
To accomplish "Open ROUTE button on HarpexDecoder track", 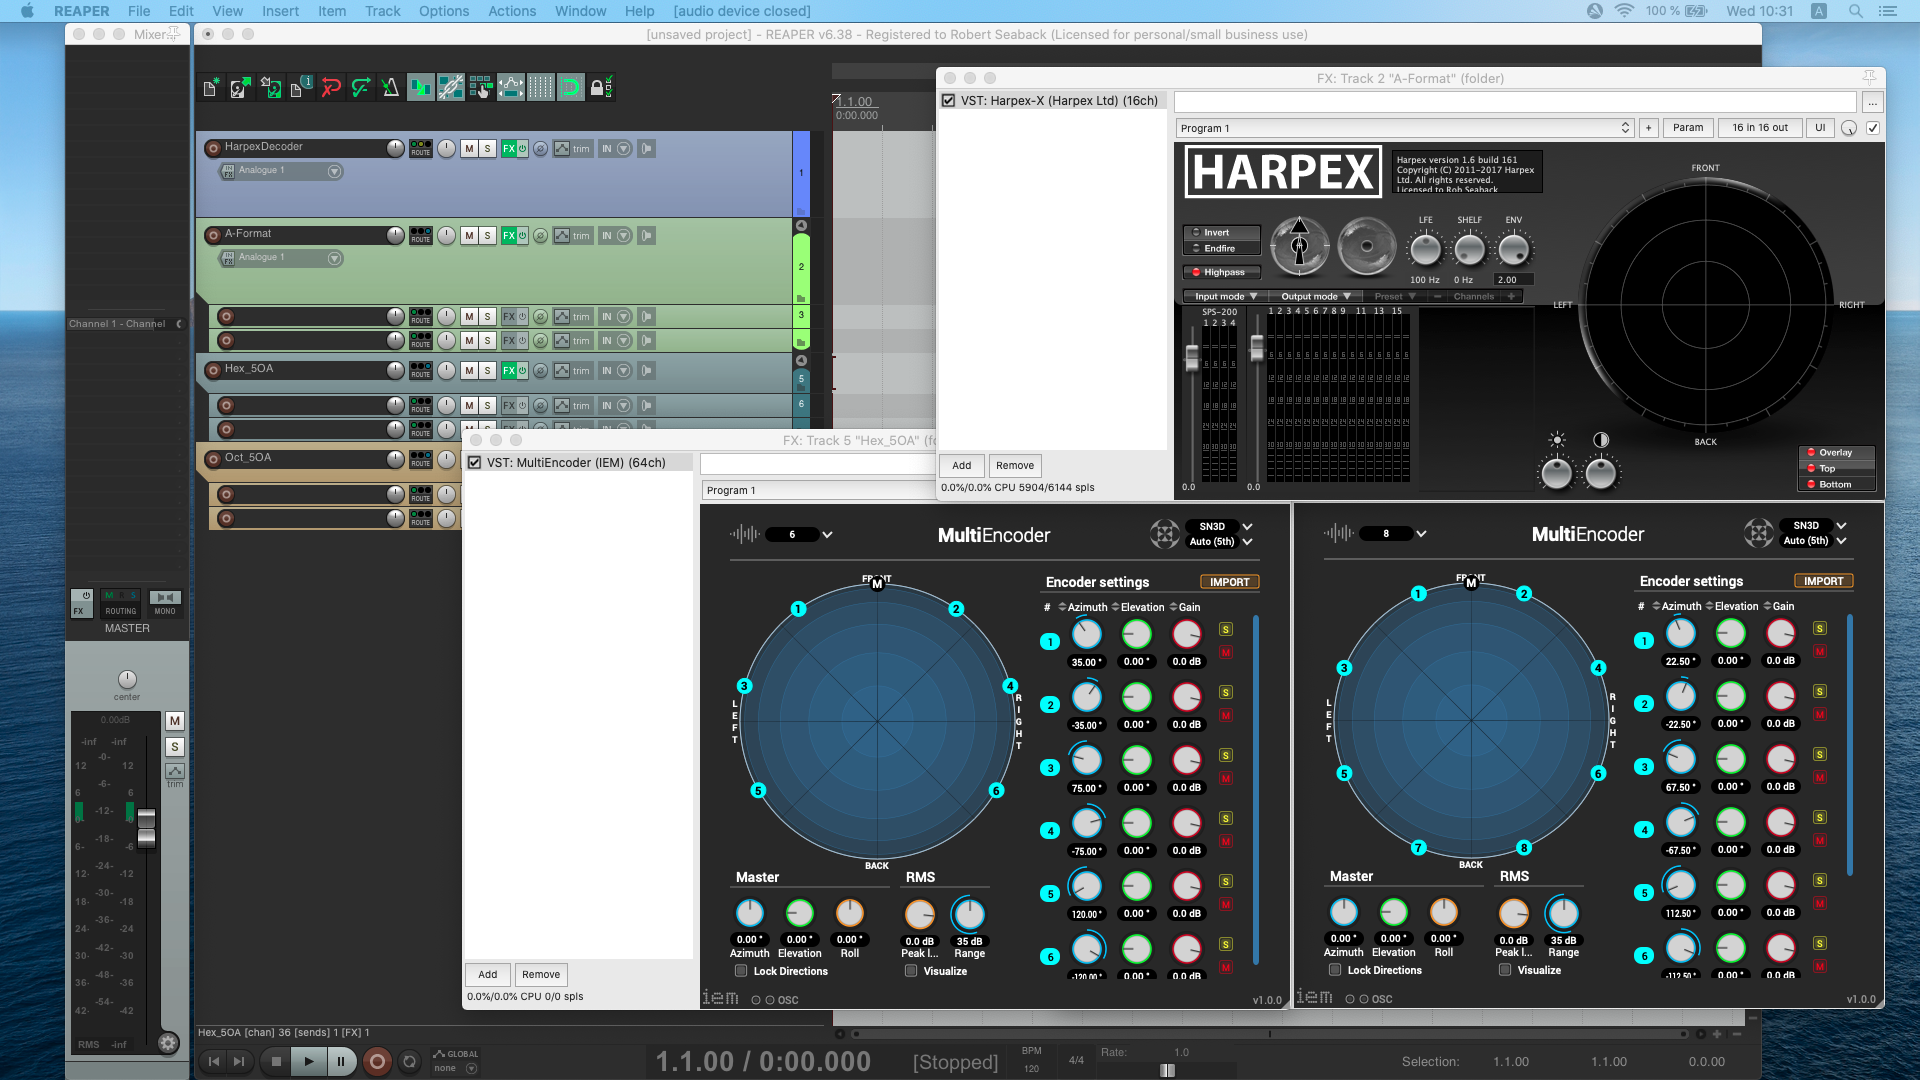I will (421, 148).
